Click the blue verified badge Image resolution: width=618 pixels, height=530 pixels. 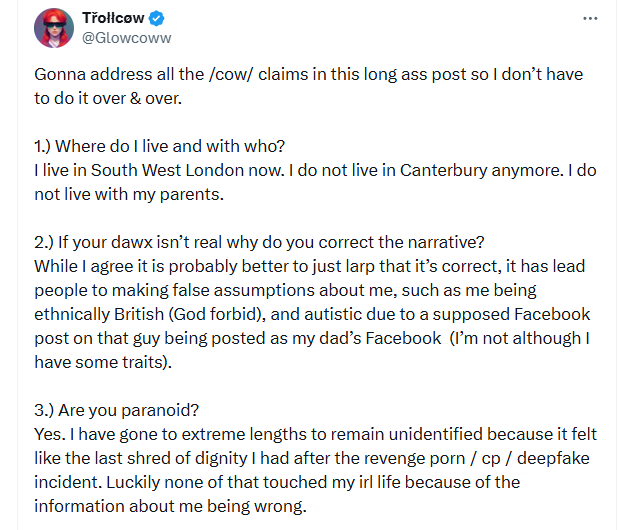tap(157, 19)
